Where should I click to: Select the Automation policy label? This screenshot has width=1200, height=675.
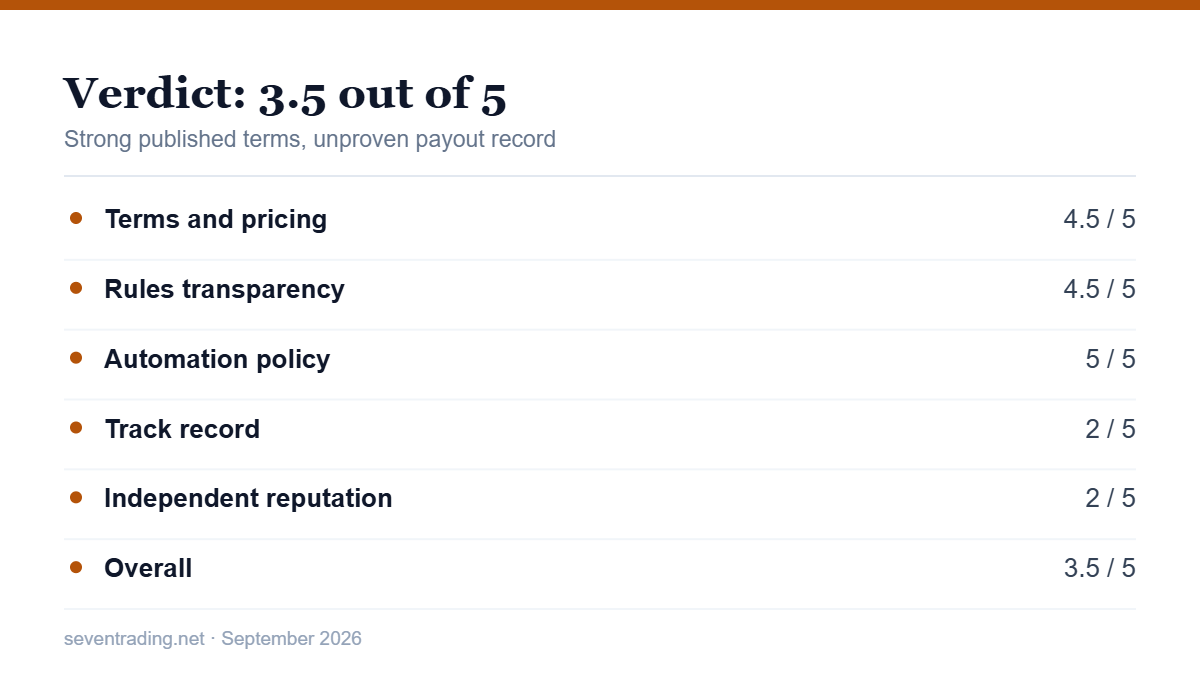[x=217, y=359]
